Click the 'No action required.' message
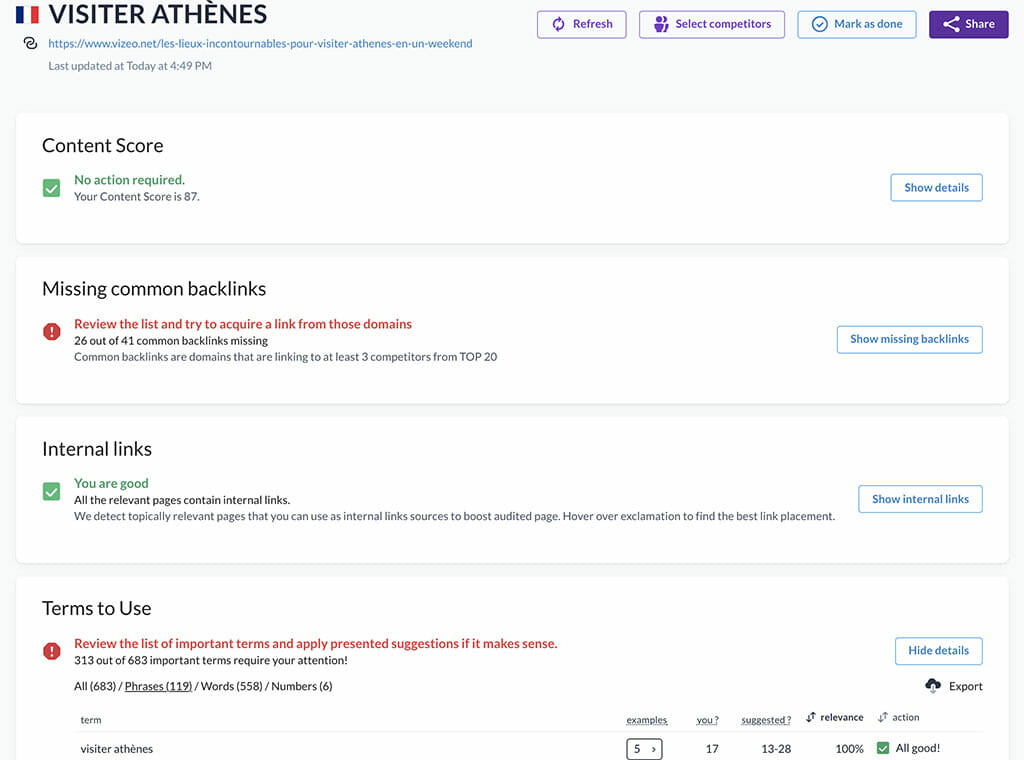 pyautogui.click(x=129, y=180)
